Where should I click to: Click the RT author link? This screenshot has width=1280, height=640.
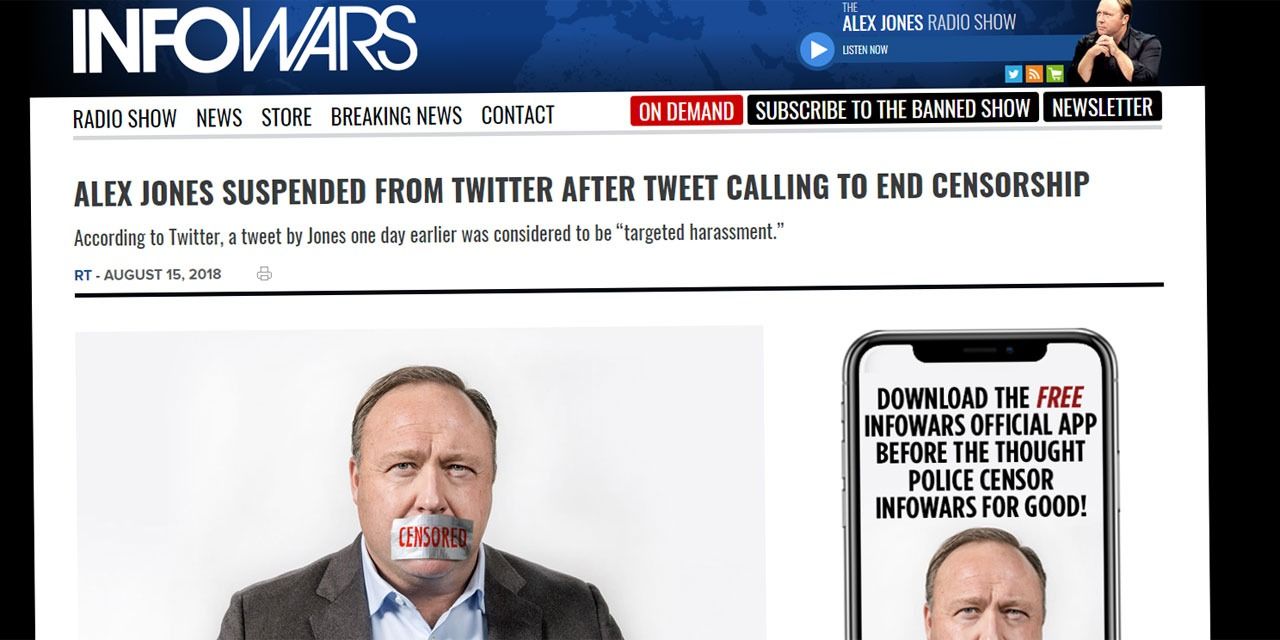pos(83,275)
